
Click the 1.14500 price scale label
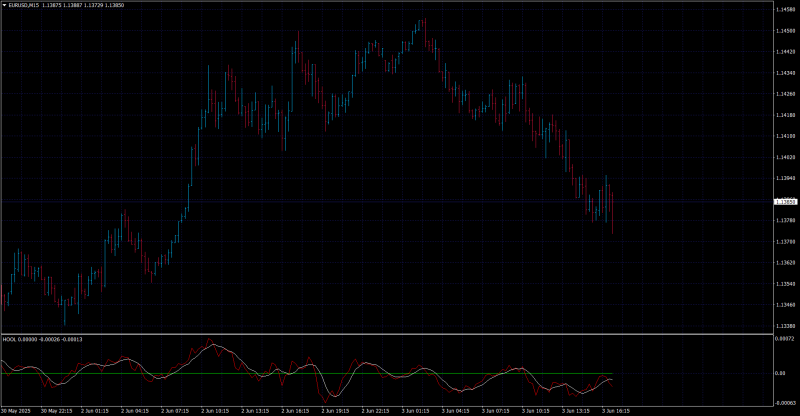785,31
